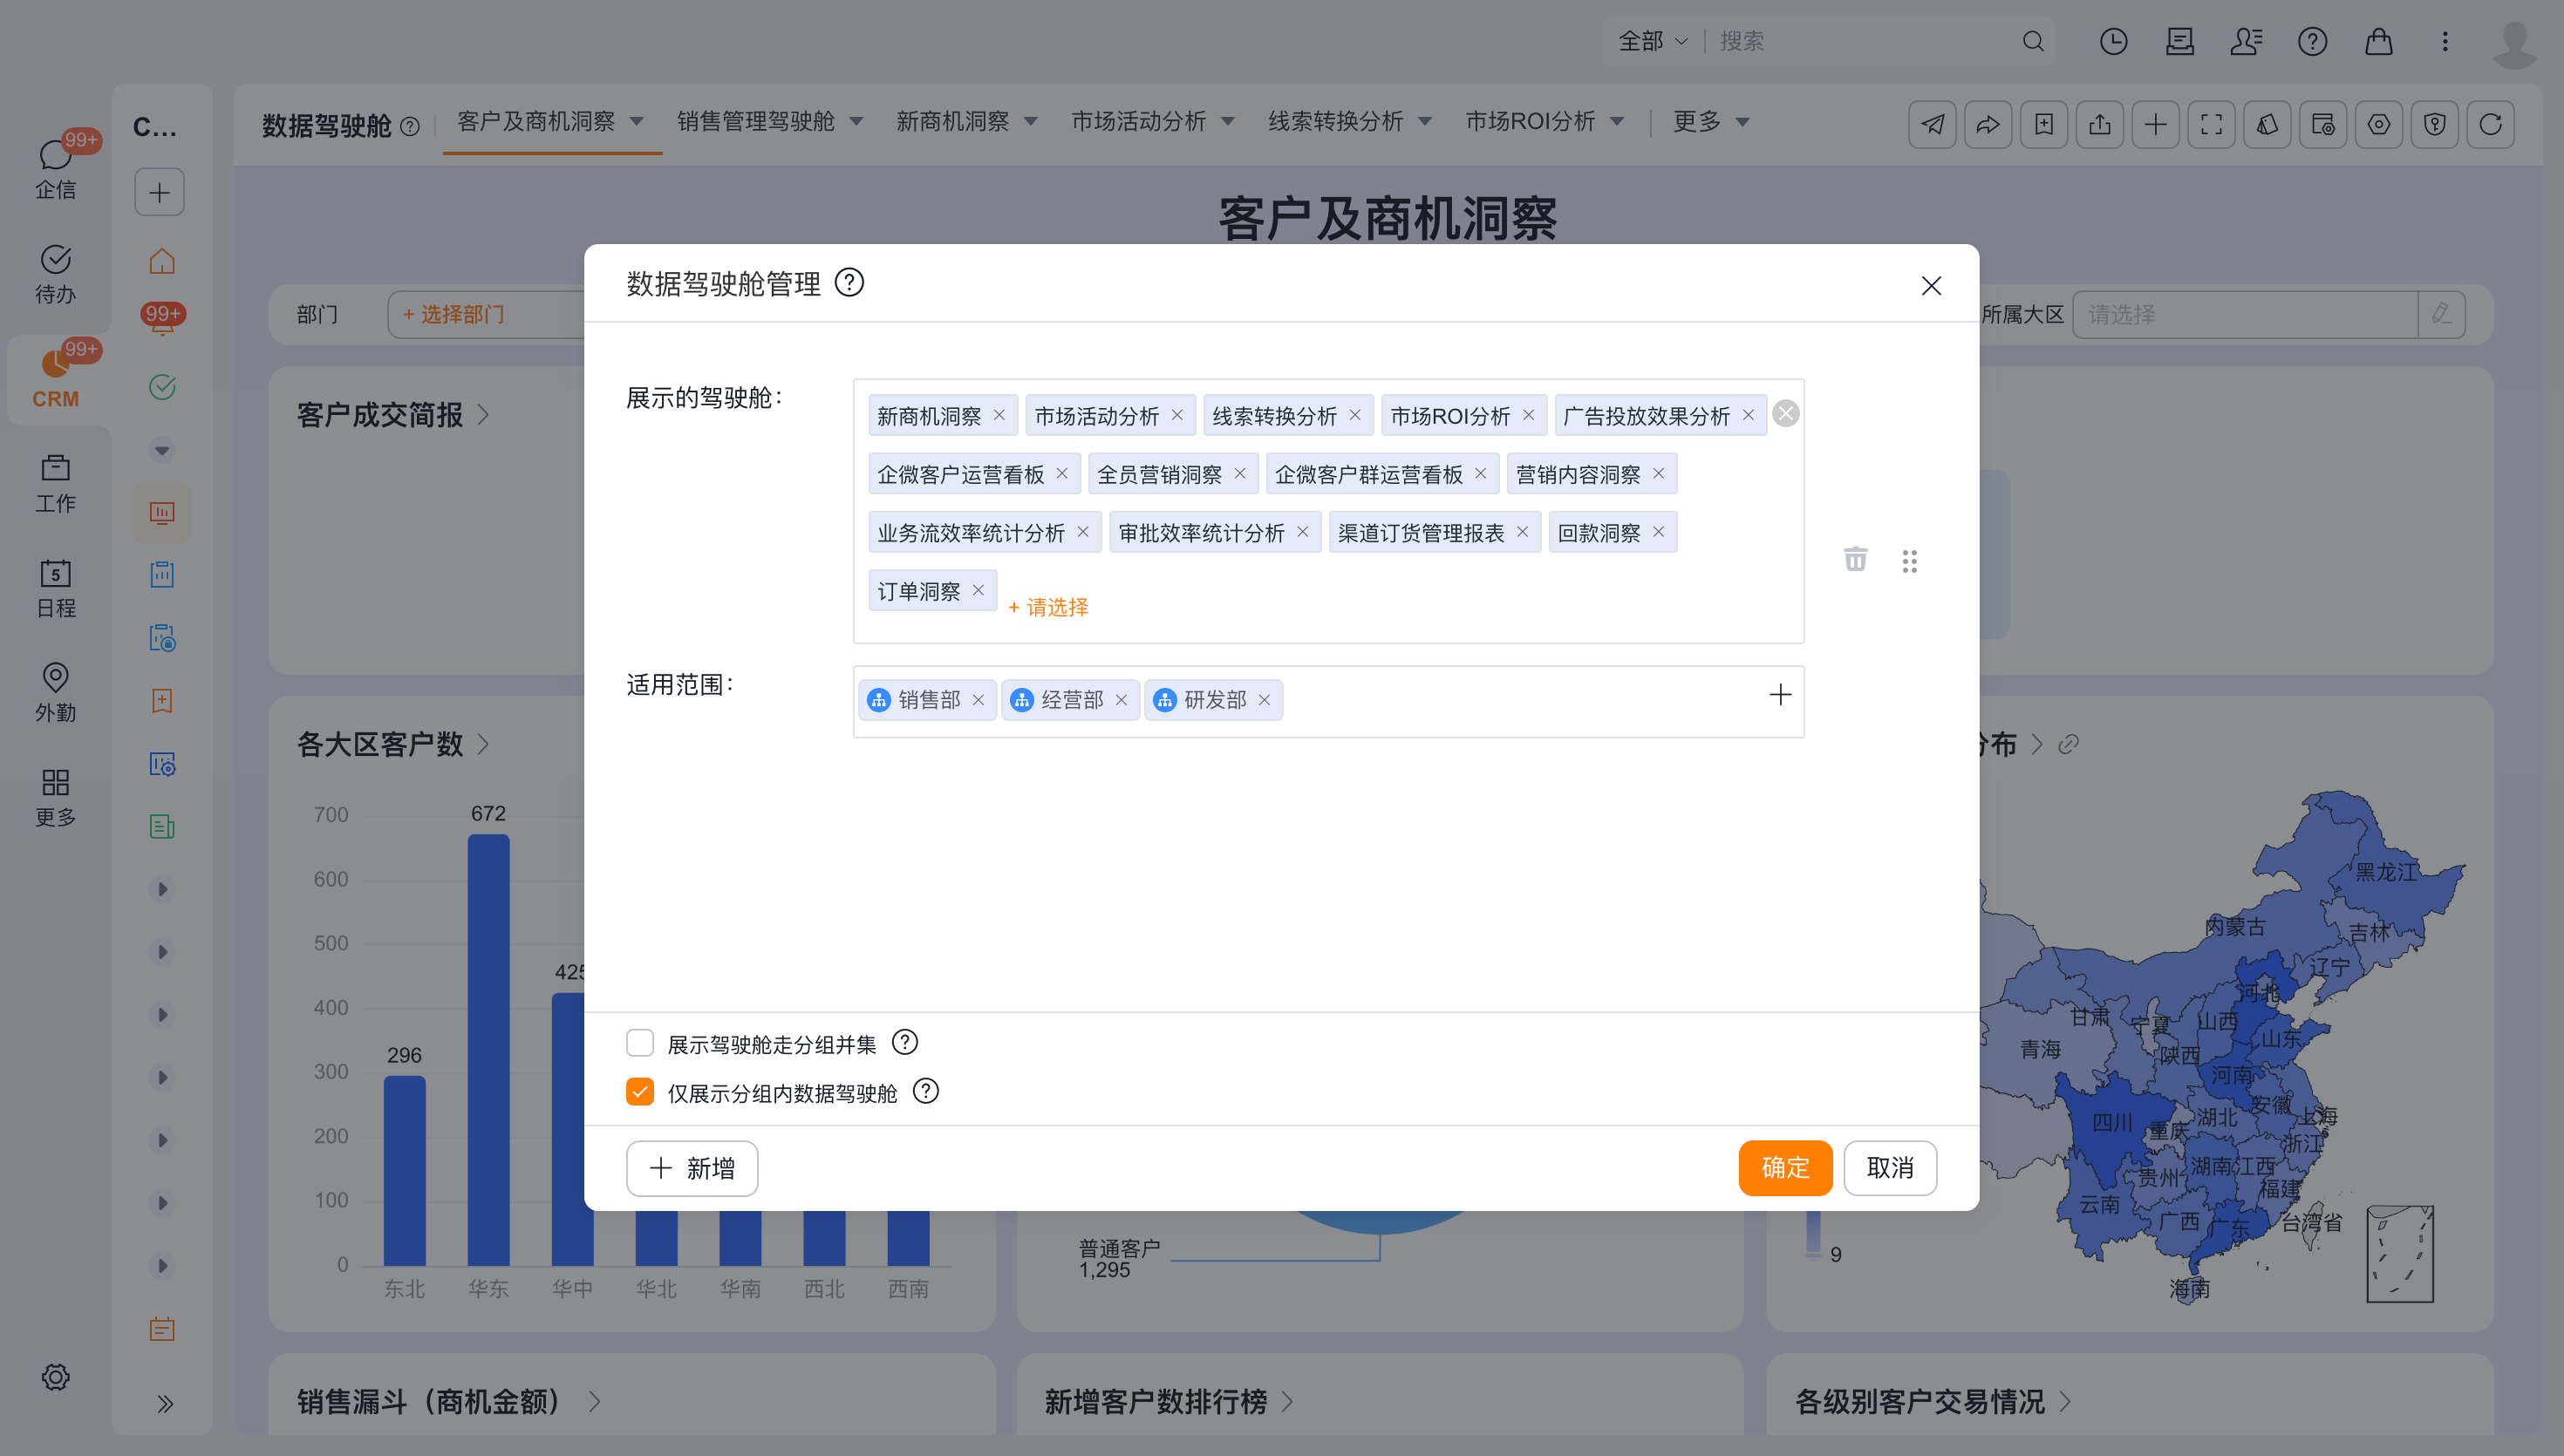
Task: Expand 市场ROI分析 tab dropdown arrow
Action: [1617, 121]
